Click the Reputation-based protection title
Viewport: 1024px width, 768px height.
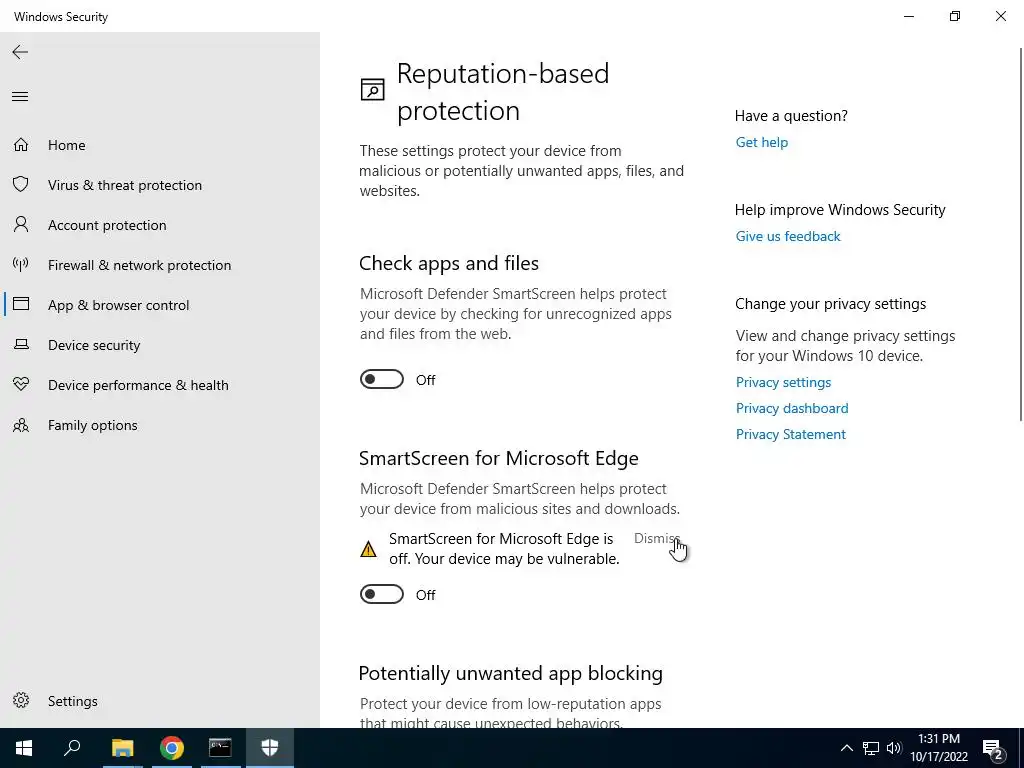[x=502, y=92]
